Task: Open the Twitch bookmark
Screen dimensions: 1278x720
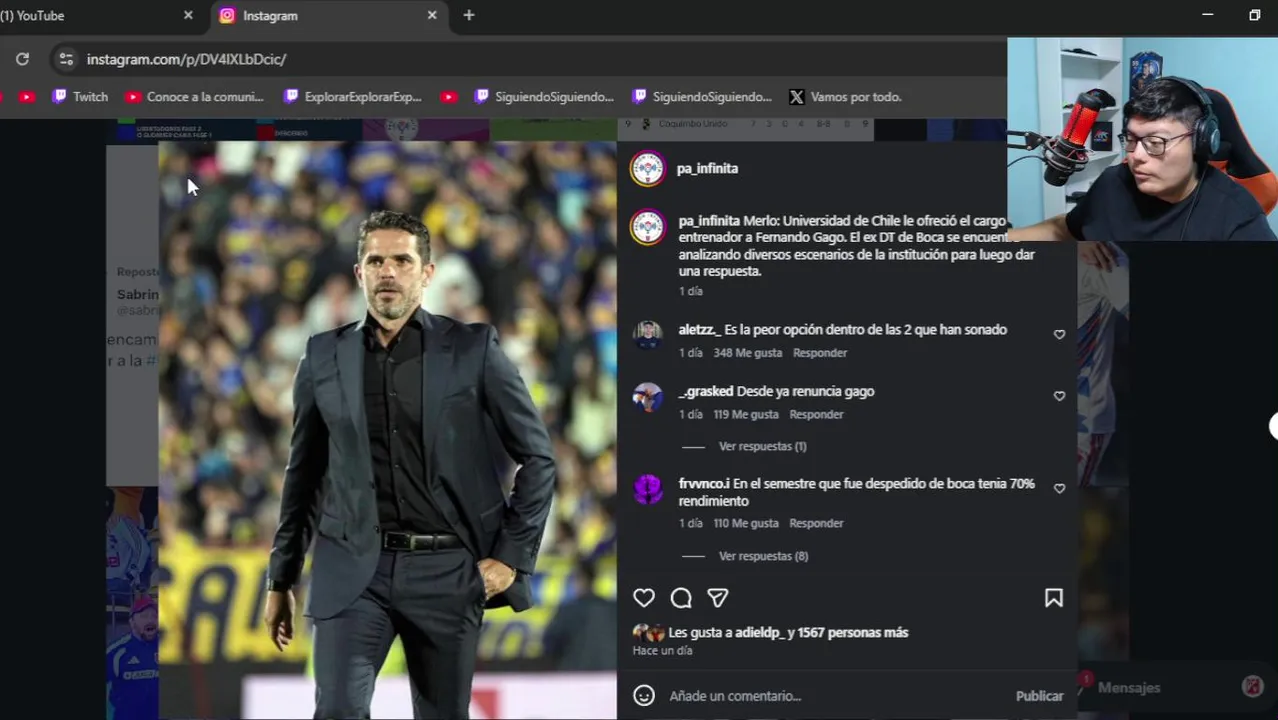Action: tap(81, 97)
